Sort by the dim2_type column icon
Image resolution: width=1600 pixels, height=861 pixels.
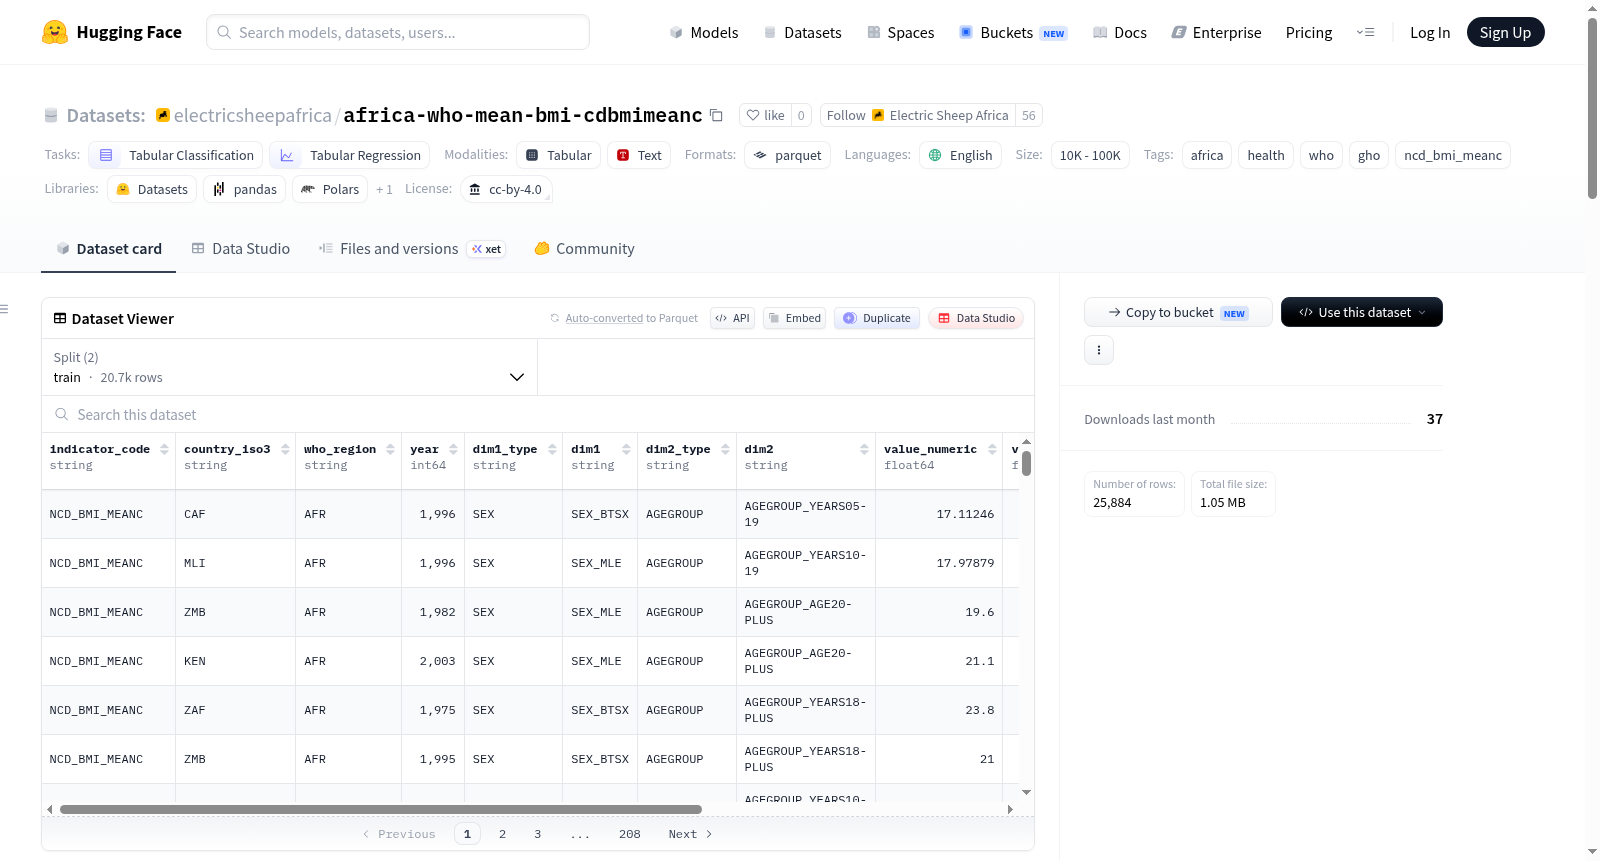(x=725, y=449)
